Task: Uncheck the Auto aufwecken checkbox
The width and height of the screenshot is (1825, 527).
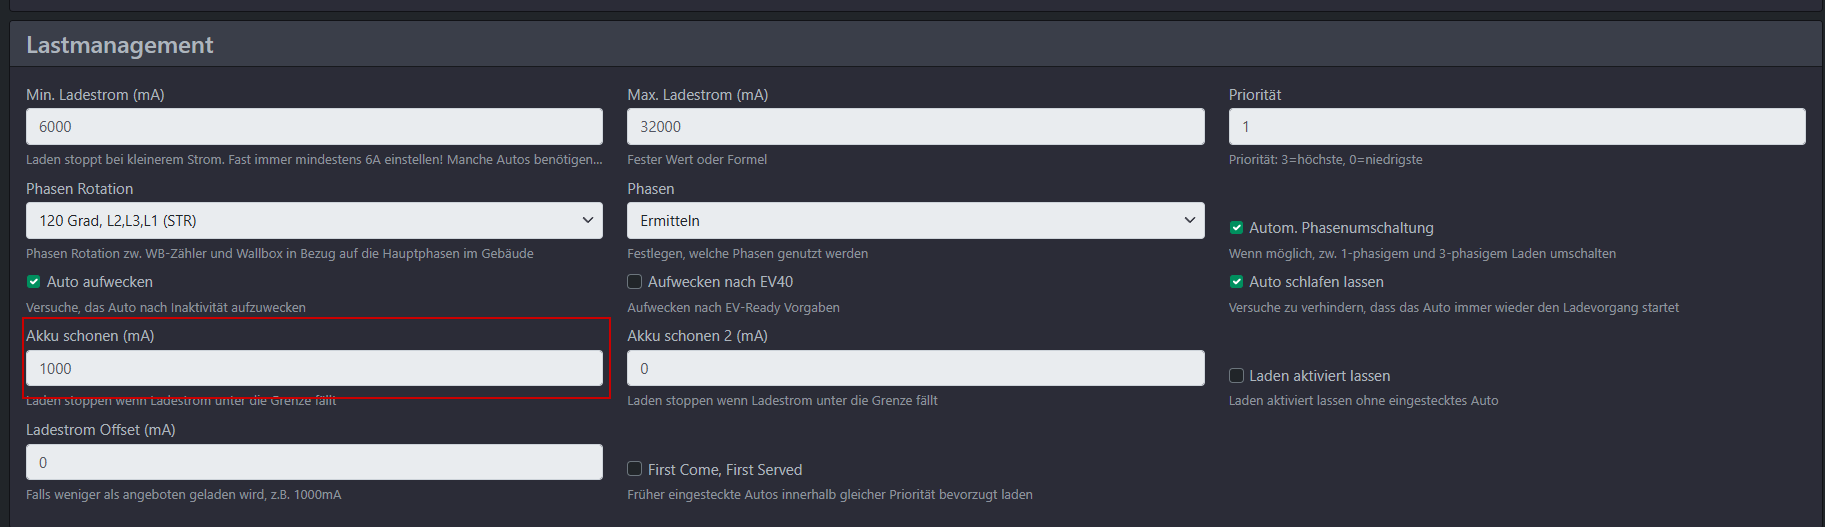Action: coord(34,282)
